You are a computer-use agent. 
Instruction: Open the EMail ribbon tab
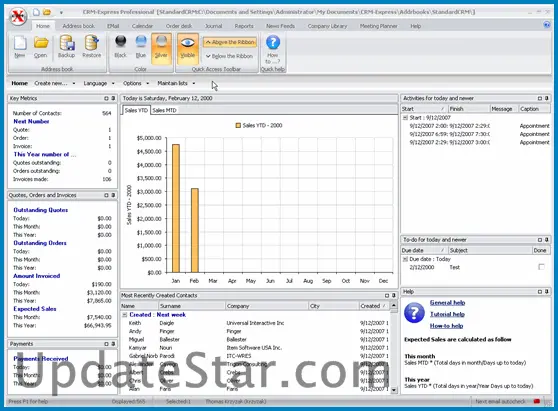(113, 26)
